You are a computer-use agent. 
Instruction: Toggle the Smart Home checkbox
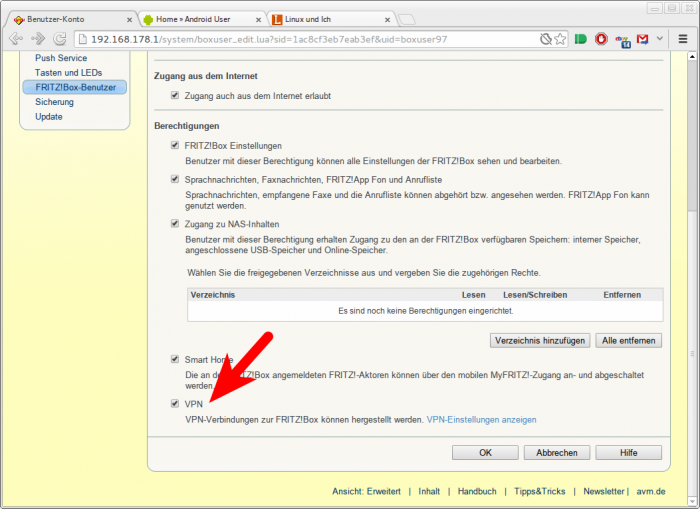[175, 358]
